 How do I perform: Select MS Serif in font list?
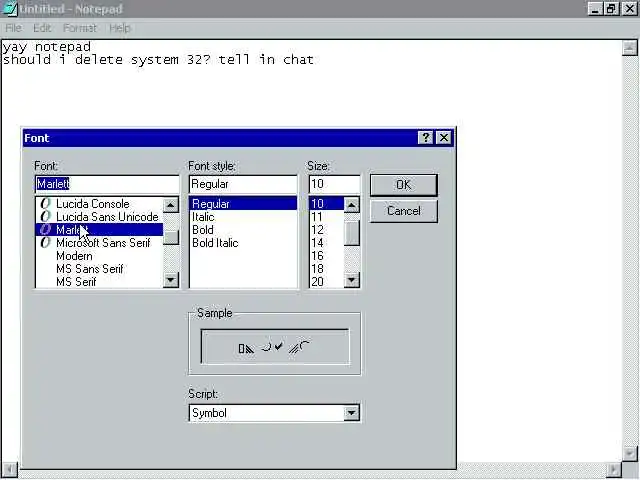tap(99, 282)
